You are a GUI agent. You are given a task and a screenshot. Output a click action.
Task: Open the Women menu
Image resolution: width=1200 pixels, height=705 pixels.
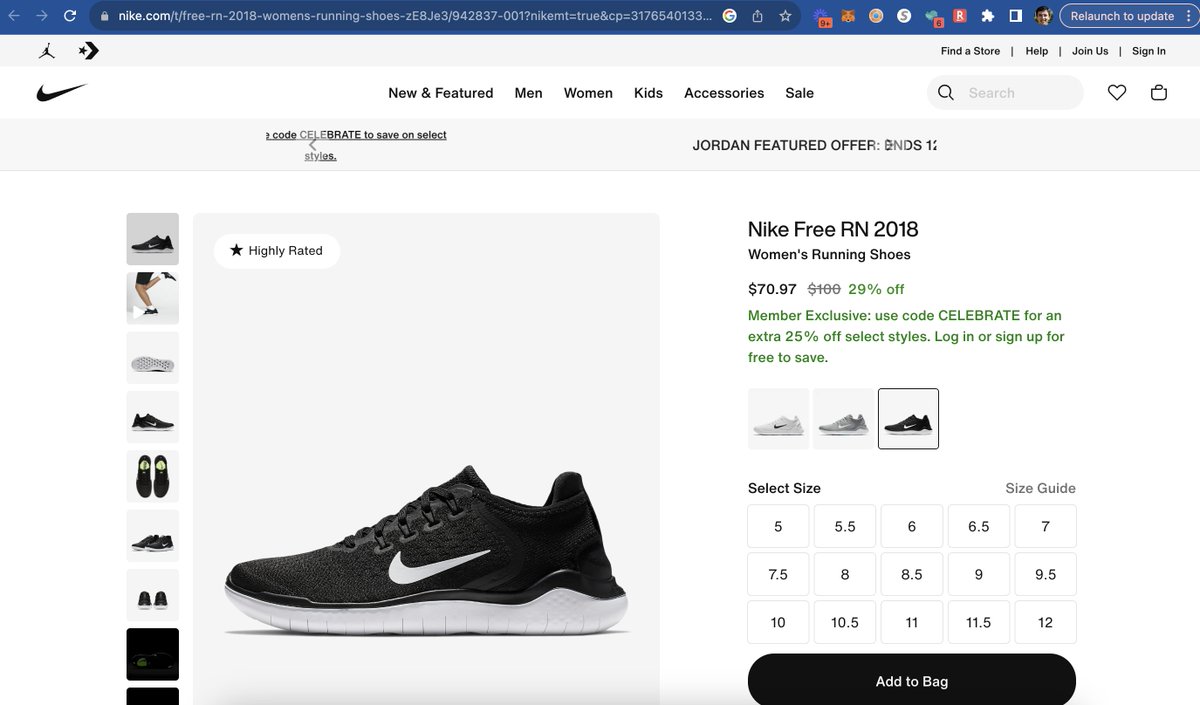coord(587,92)
